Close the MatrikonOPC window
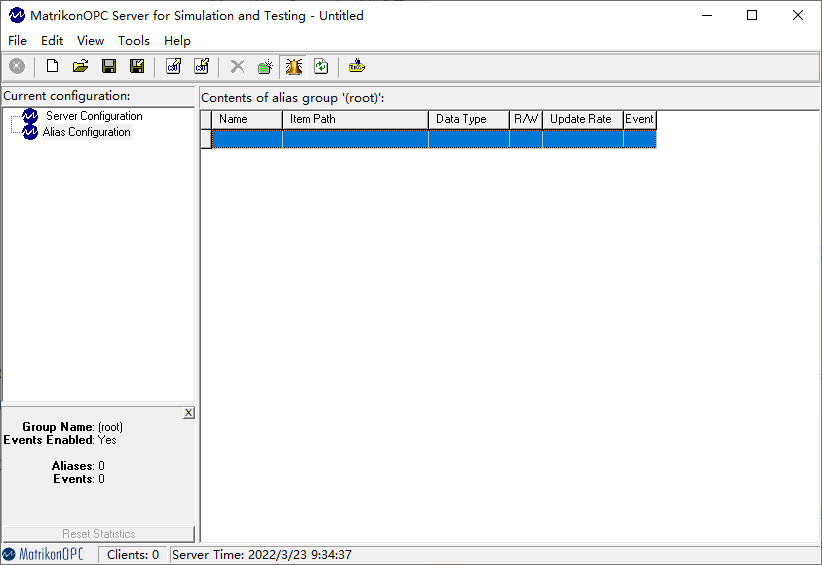Image resolution: width=822 pixels, height=565 pixels. [x=797, y=16]
